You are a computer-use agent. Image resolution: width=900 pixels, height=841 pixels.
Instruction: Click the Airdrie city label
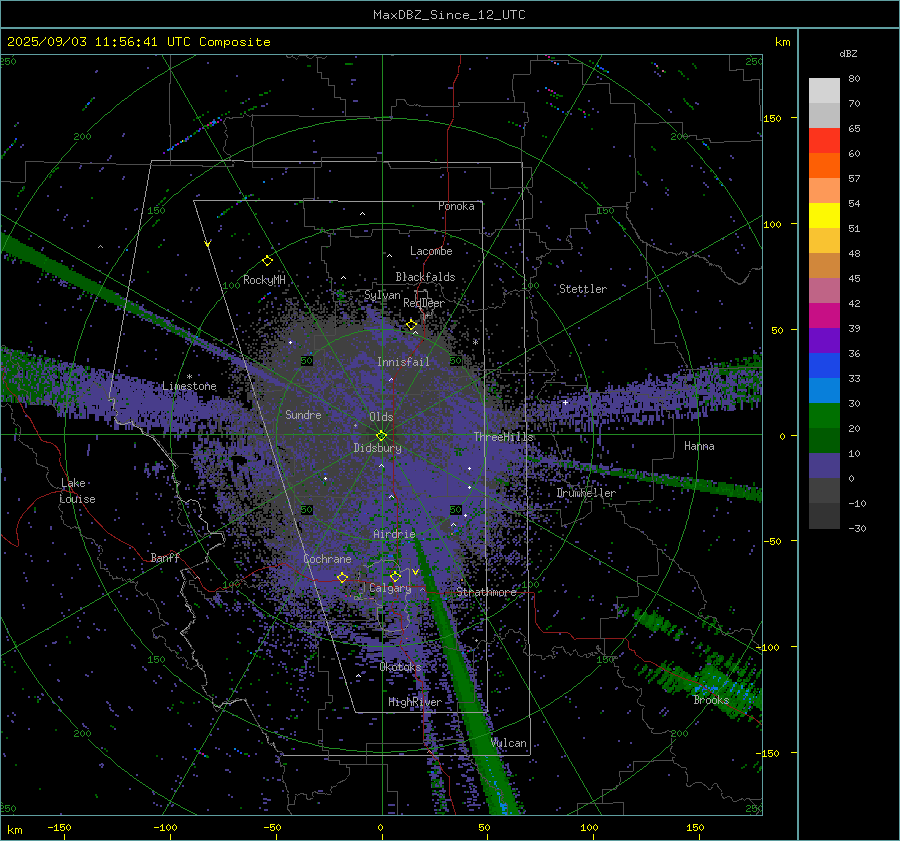pos(394,534)
